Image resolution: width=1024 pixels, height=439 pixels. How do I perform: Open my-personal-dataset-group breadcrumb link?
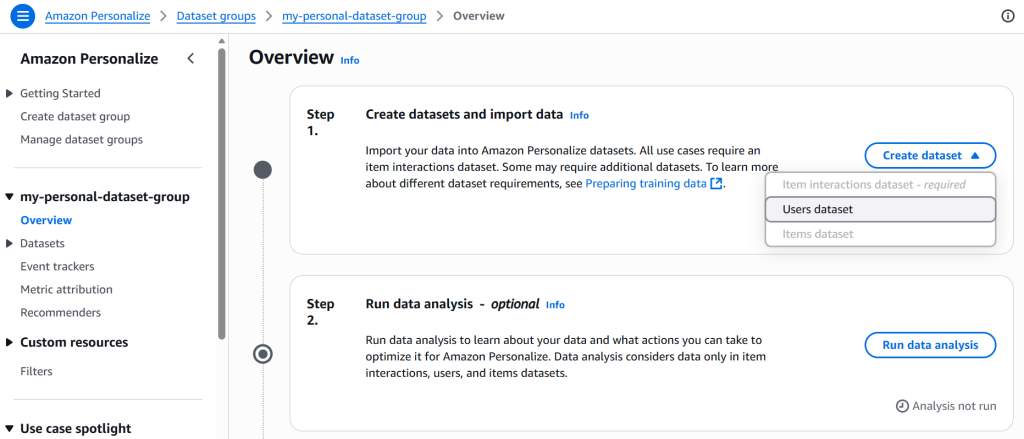(354, 16)
